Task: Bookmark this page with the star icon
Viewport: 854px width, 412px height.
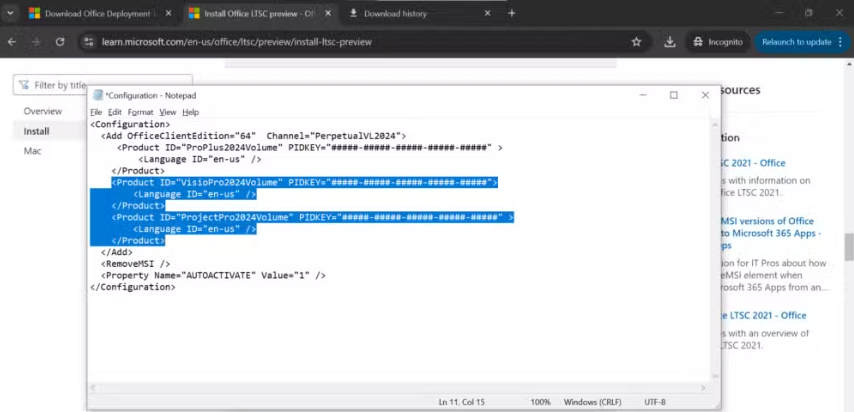Action: [x=636, y=42]
